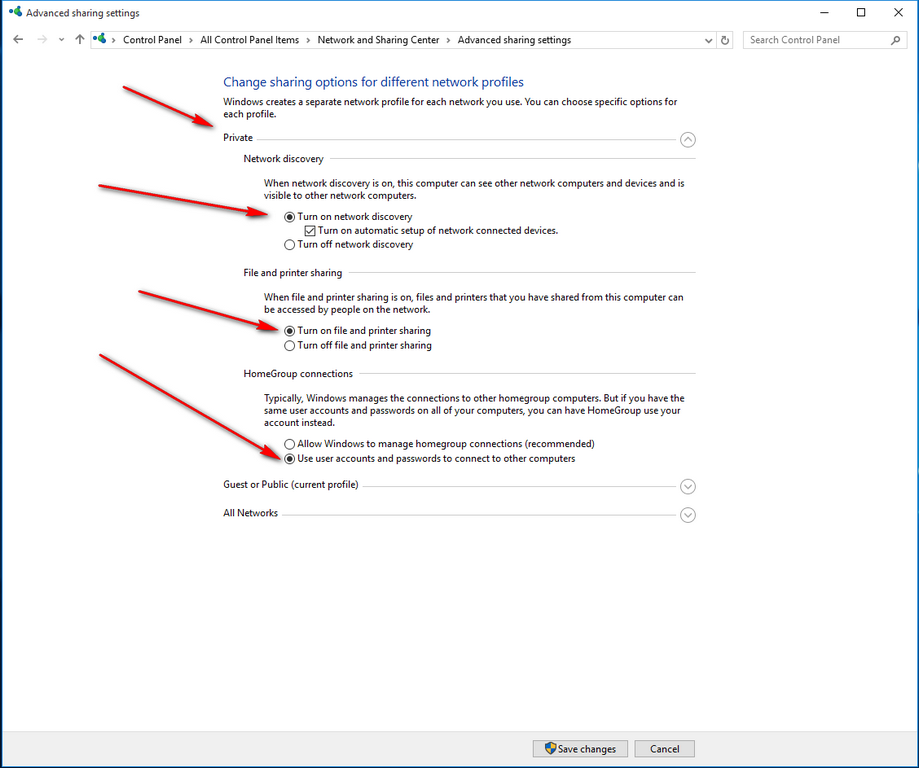The width and height of the screenshot is (919, 768).
Task: Maximize the Advanced sharing settings window
Action: (x=861, y=12)
